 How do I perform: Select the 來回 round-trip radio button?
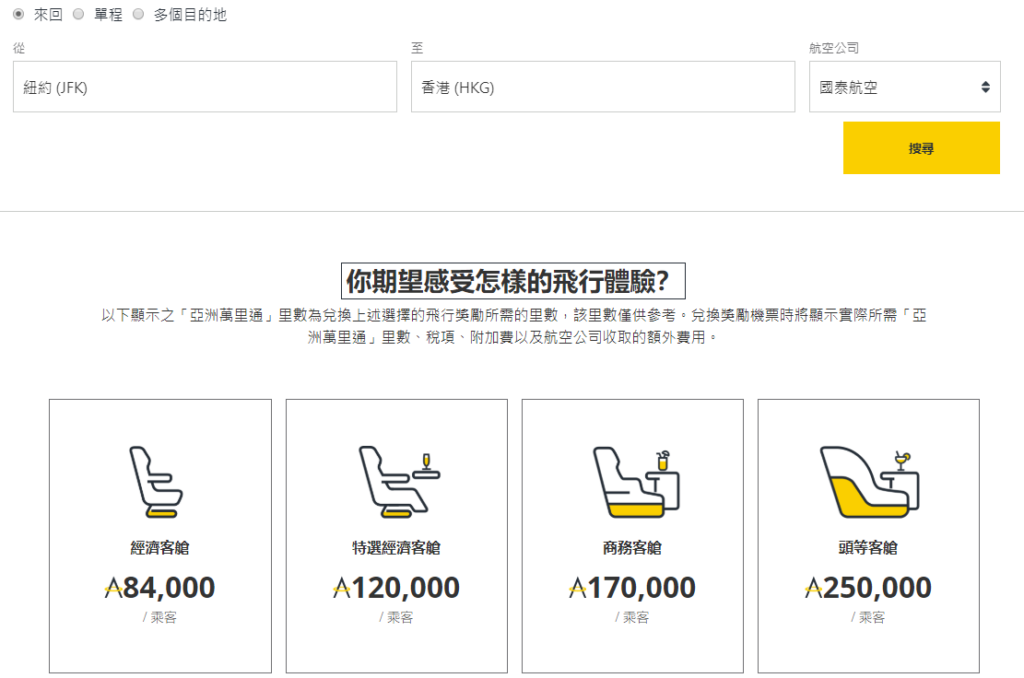click(18, 14)
